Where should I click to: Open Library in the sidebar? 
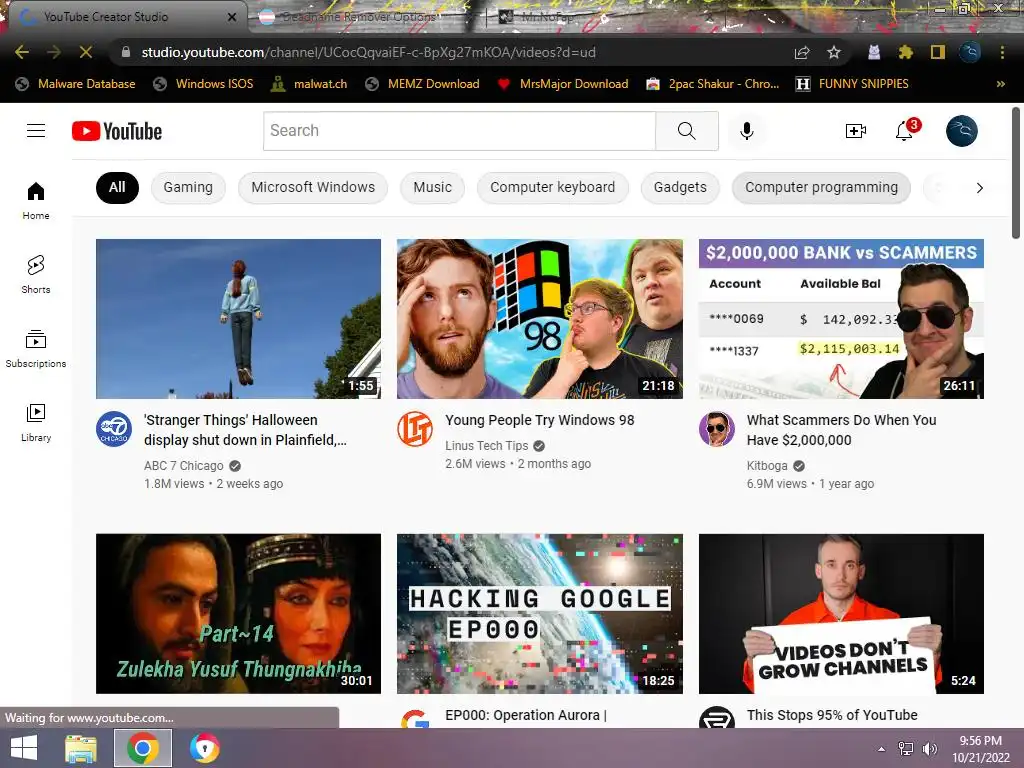click(x=36, y=423)
